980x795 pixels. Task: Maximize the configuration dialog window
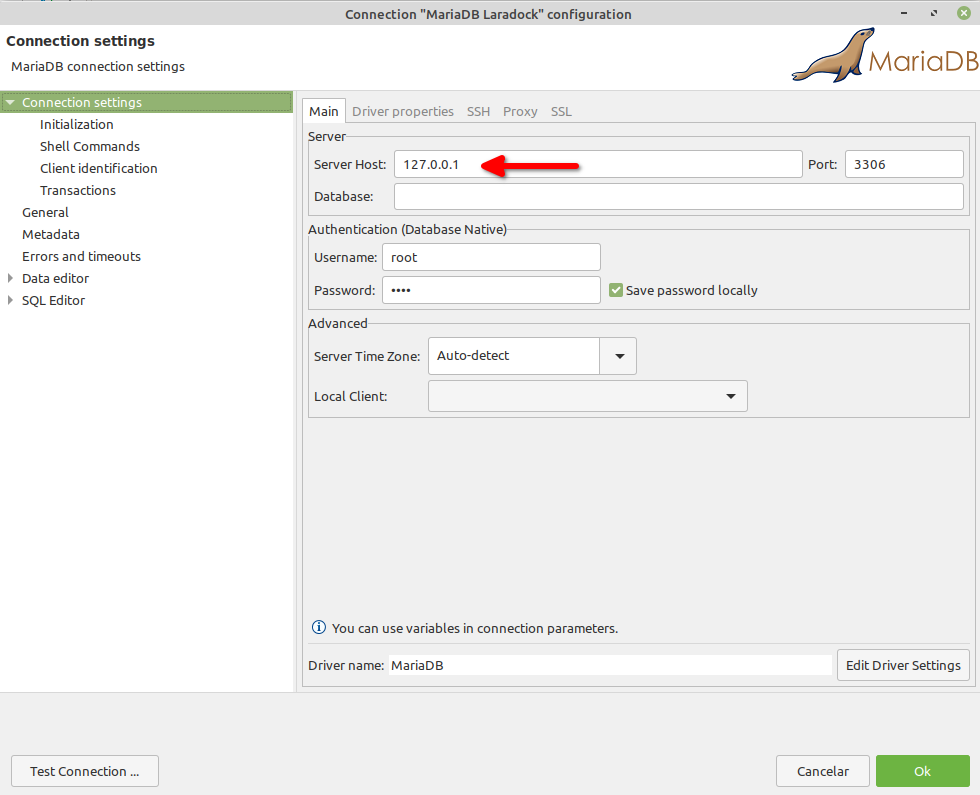(934, 13)
